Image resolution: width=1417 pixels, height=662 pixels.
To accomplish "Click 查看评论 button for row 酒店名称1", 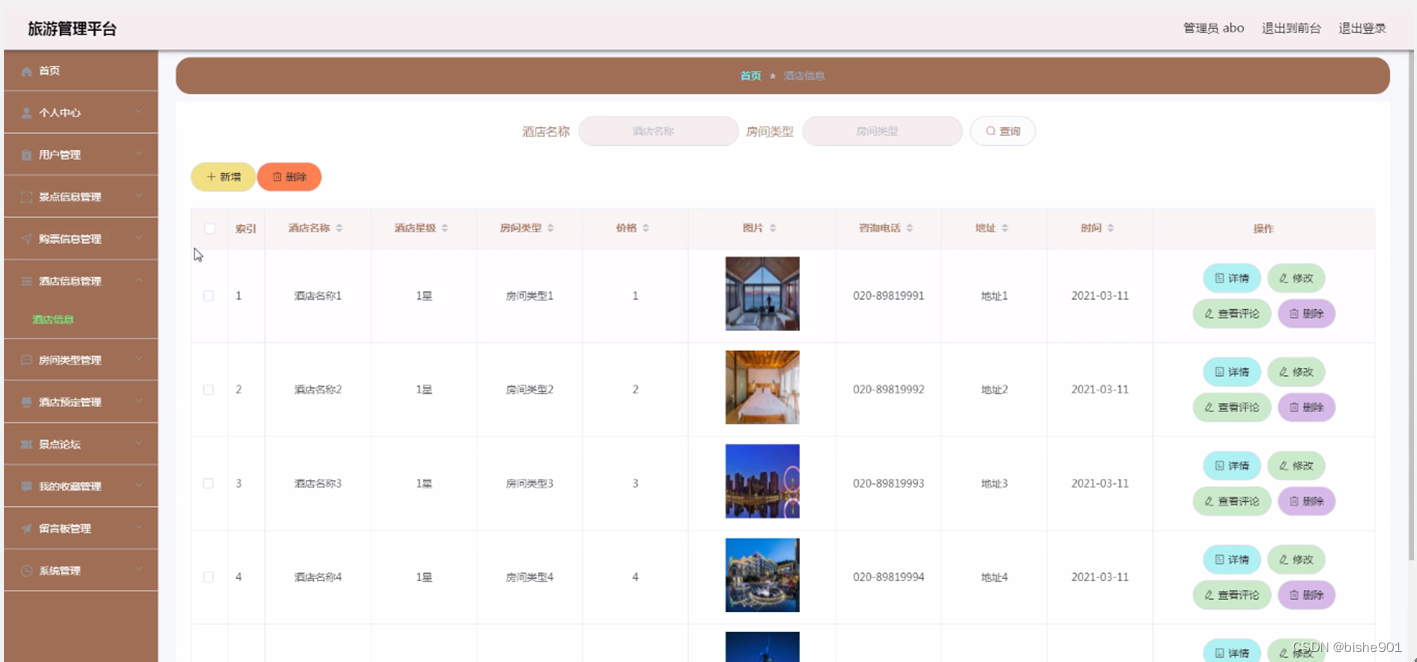I will tap(1232, 314).
